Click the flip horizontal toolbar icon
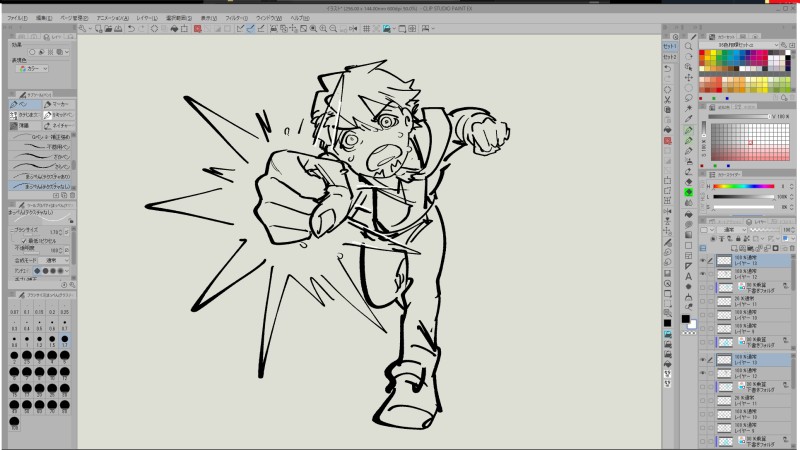This screenshot has height=450, width=800. click(x=353, y=29)
